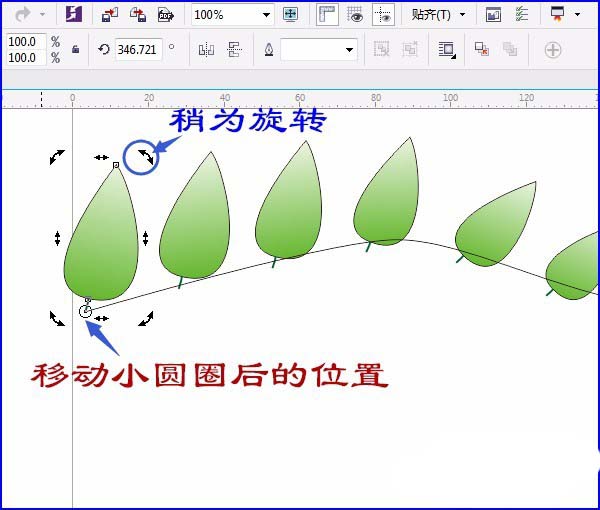600x510 pixels.
Task: Click the right-side vertical skew handle
Action: [x=145, y=238]
